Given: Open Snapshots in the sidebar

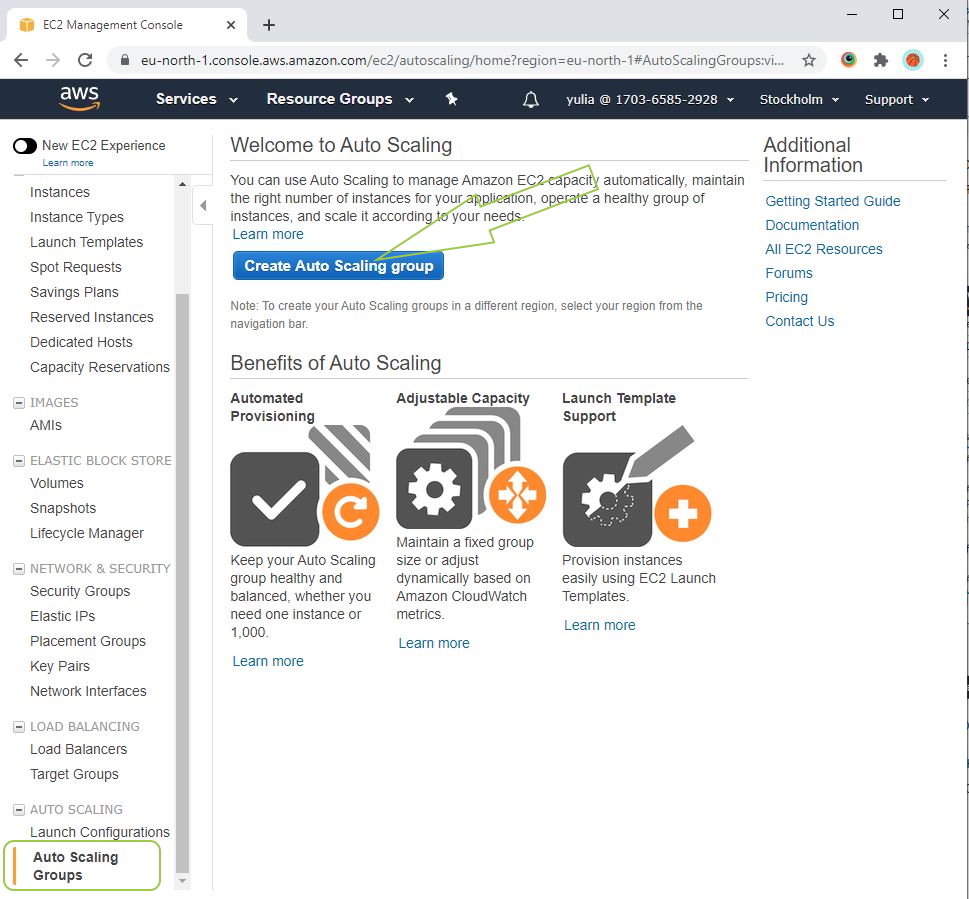Looking at the screenshot, I should click(63, 509).
